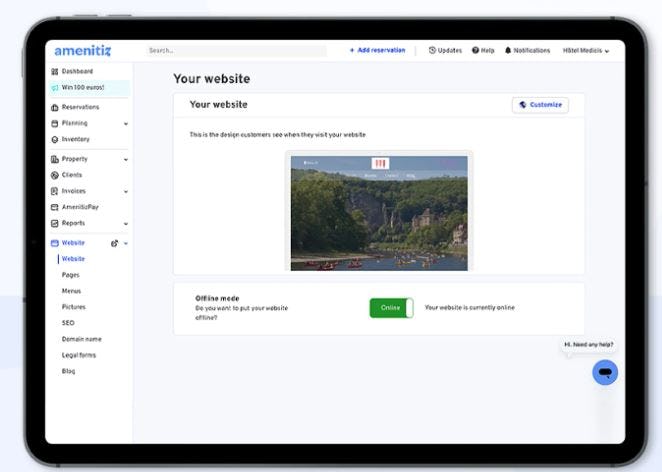The height and width of the screenshot is (472, 662).
Task: Go to the Legal forms submenu item
Action: point(79,355)
